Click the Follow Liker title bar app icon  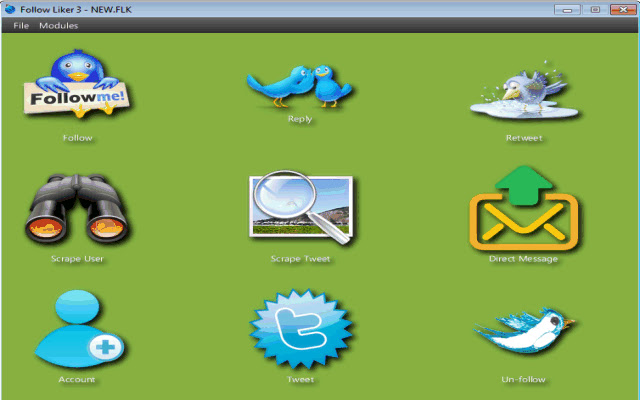click(10, 9)
